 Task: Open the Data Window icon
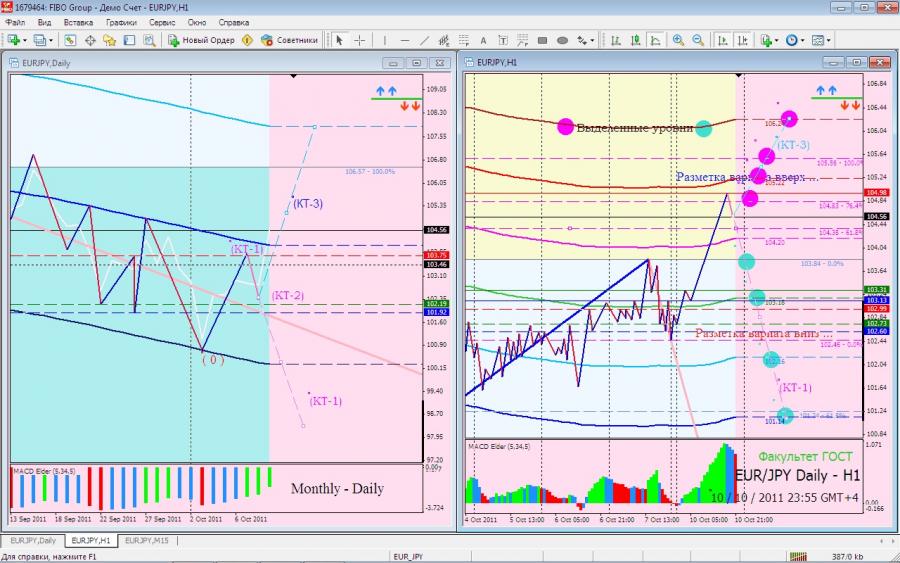[90, 40]
